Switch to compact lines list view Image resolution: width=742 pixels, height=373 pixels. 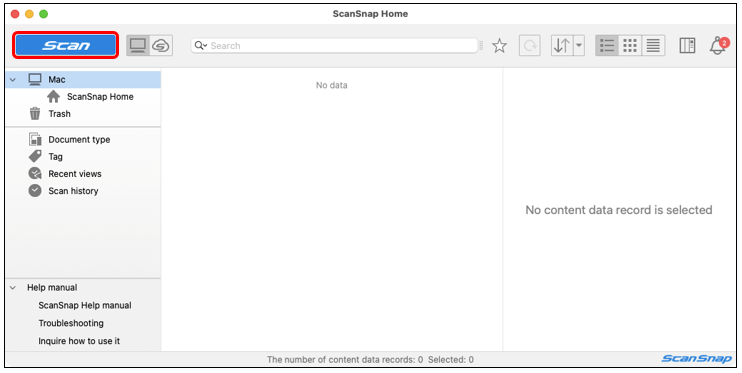pyautogui.click(x=653, y=46)
